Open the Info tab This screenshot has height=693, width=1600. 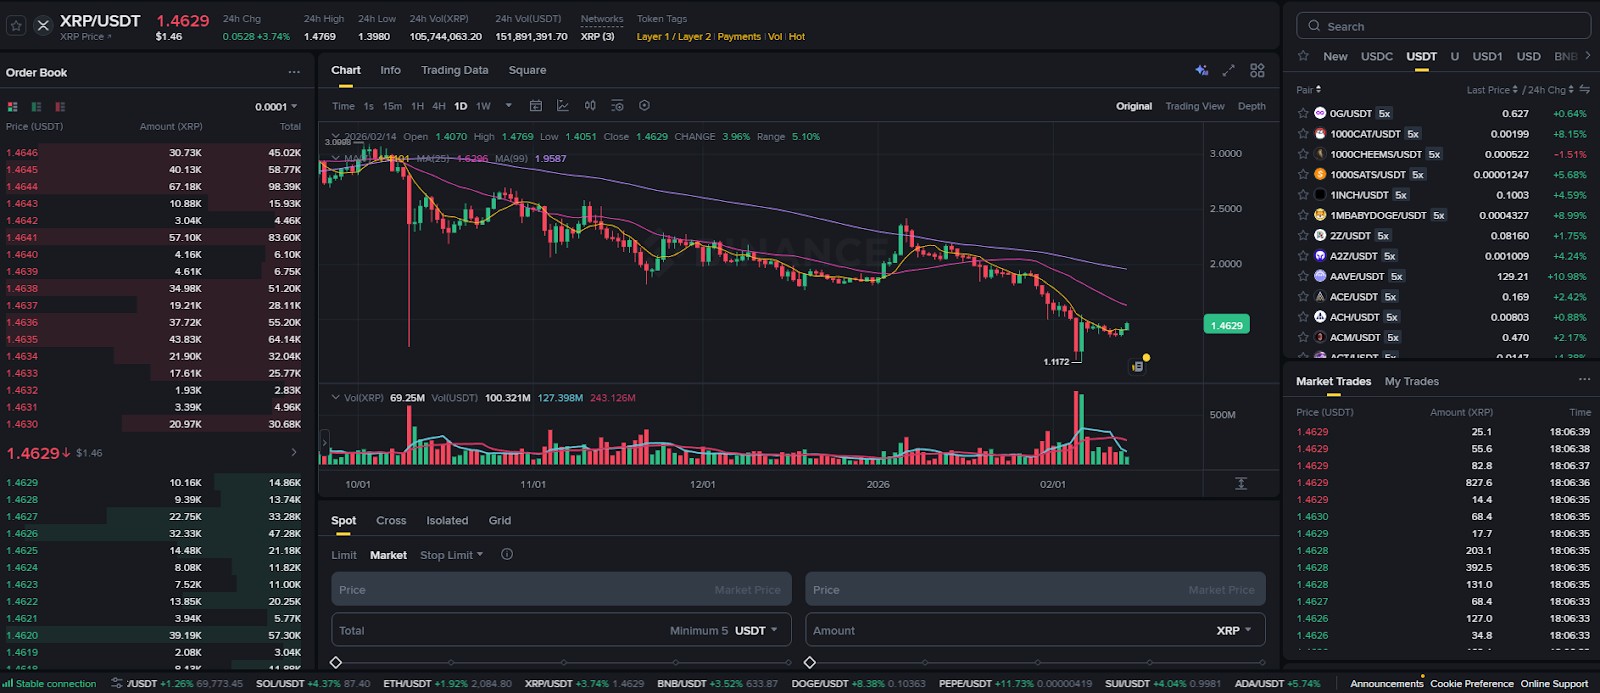coord(390,70)
